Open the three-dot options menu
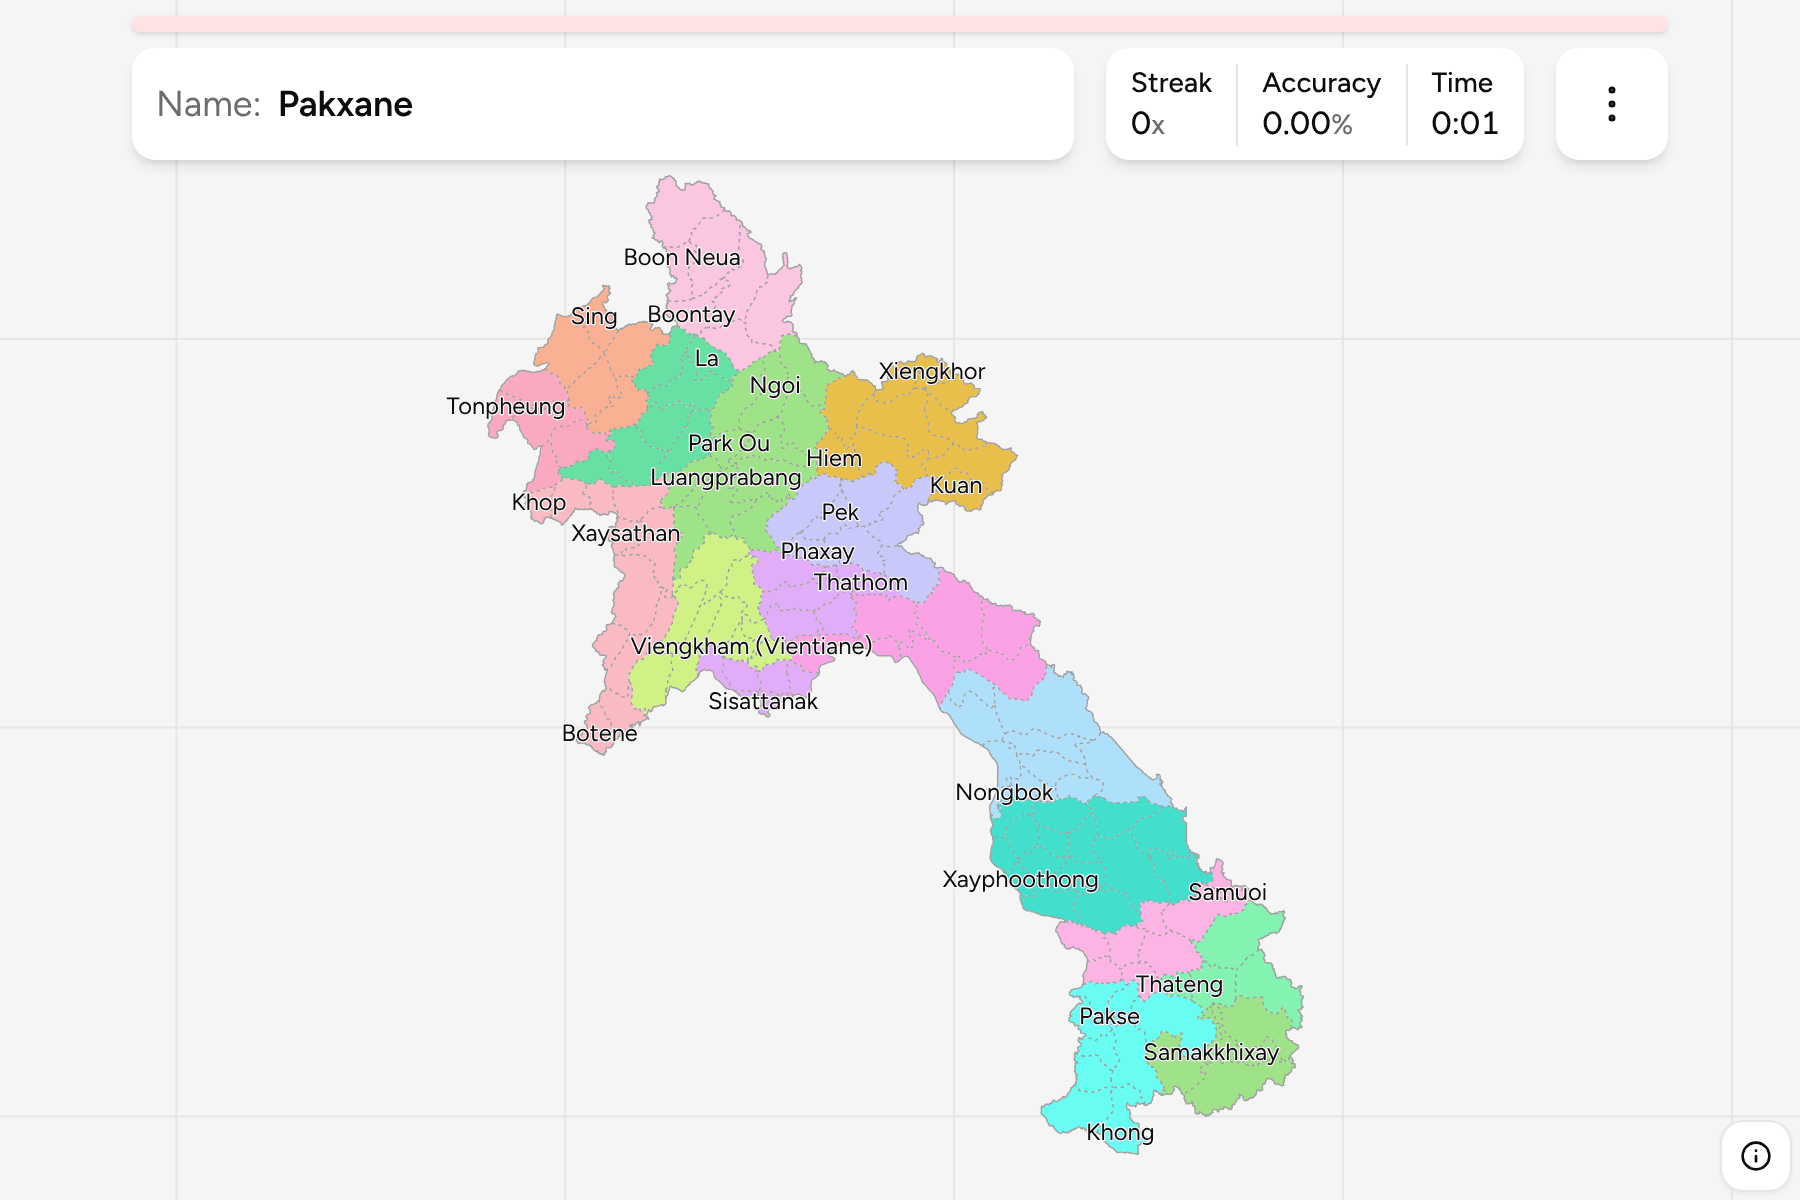Screen dimensions: 1800x1200 [x=1611, y=104]
